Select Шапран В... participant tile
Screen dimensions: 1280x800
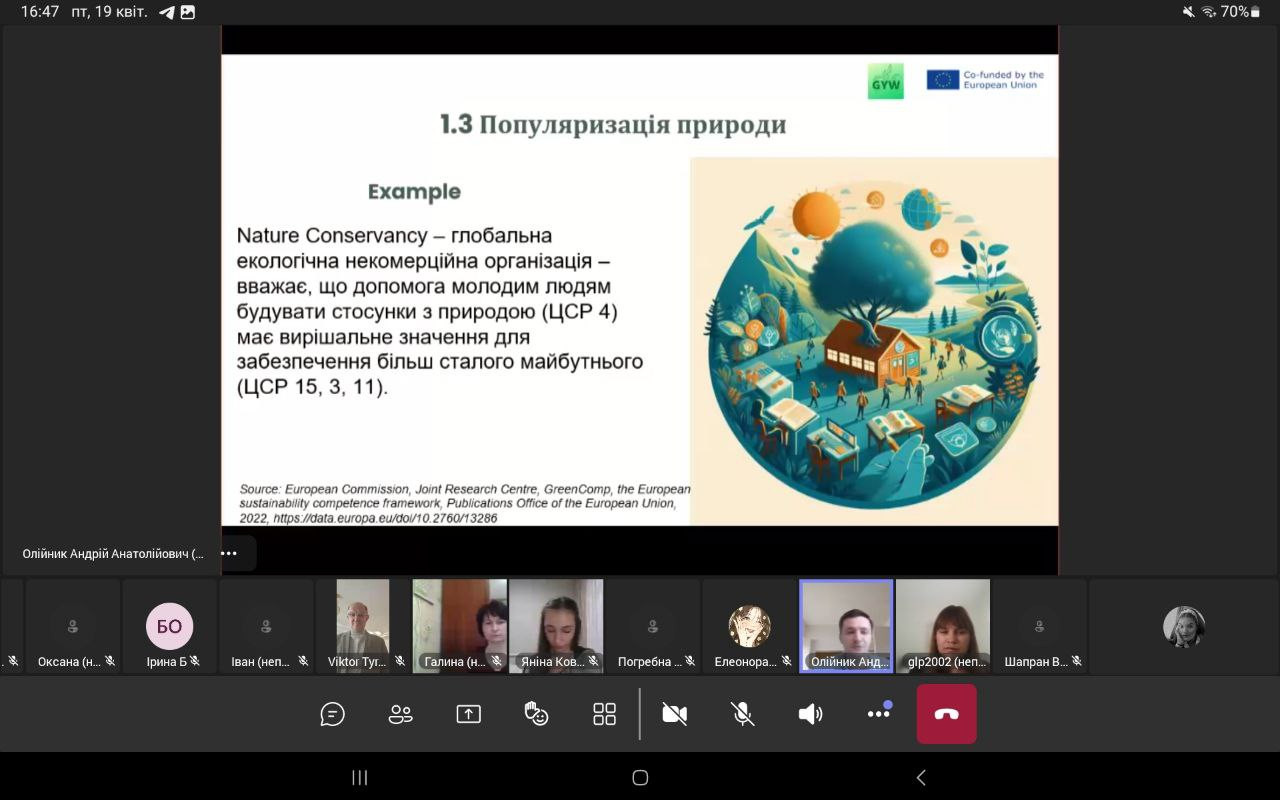[1040, 626]
